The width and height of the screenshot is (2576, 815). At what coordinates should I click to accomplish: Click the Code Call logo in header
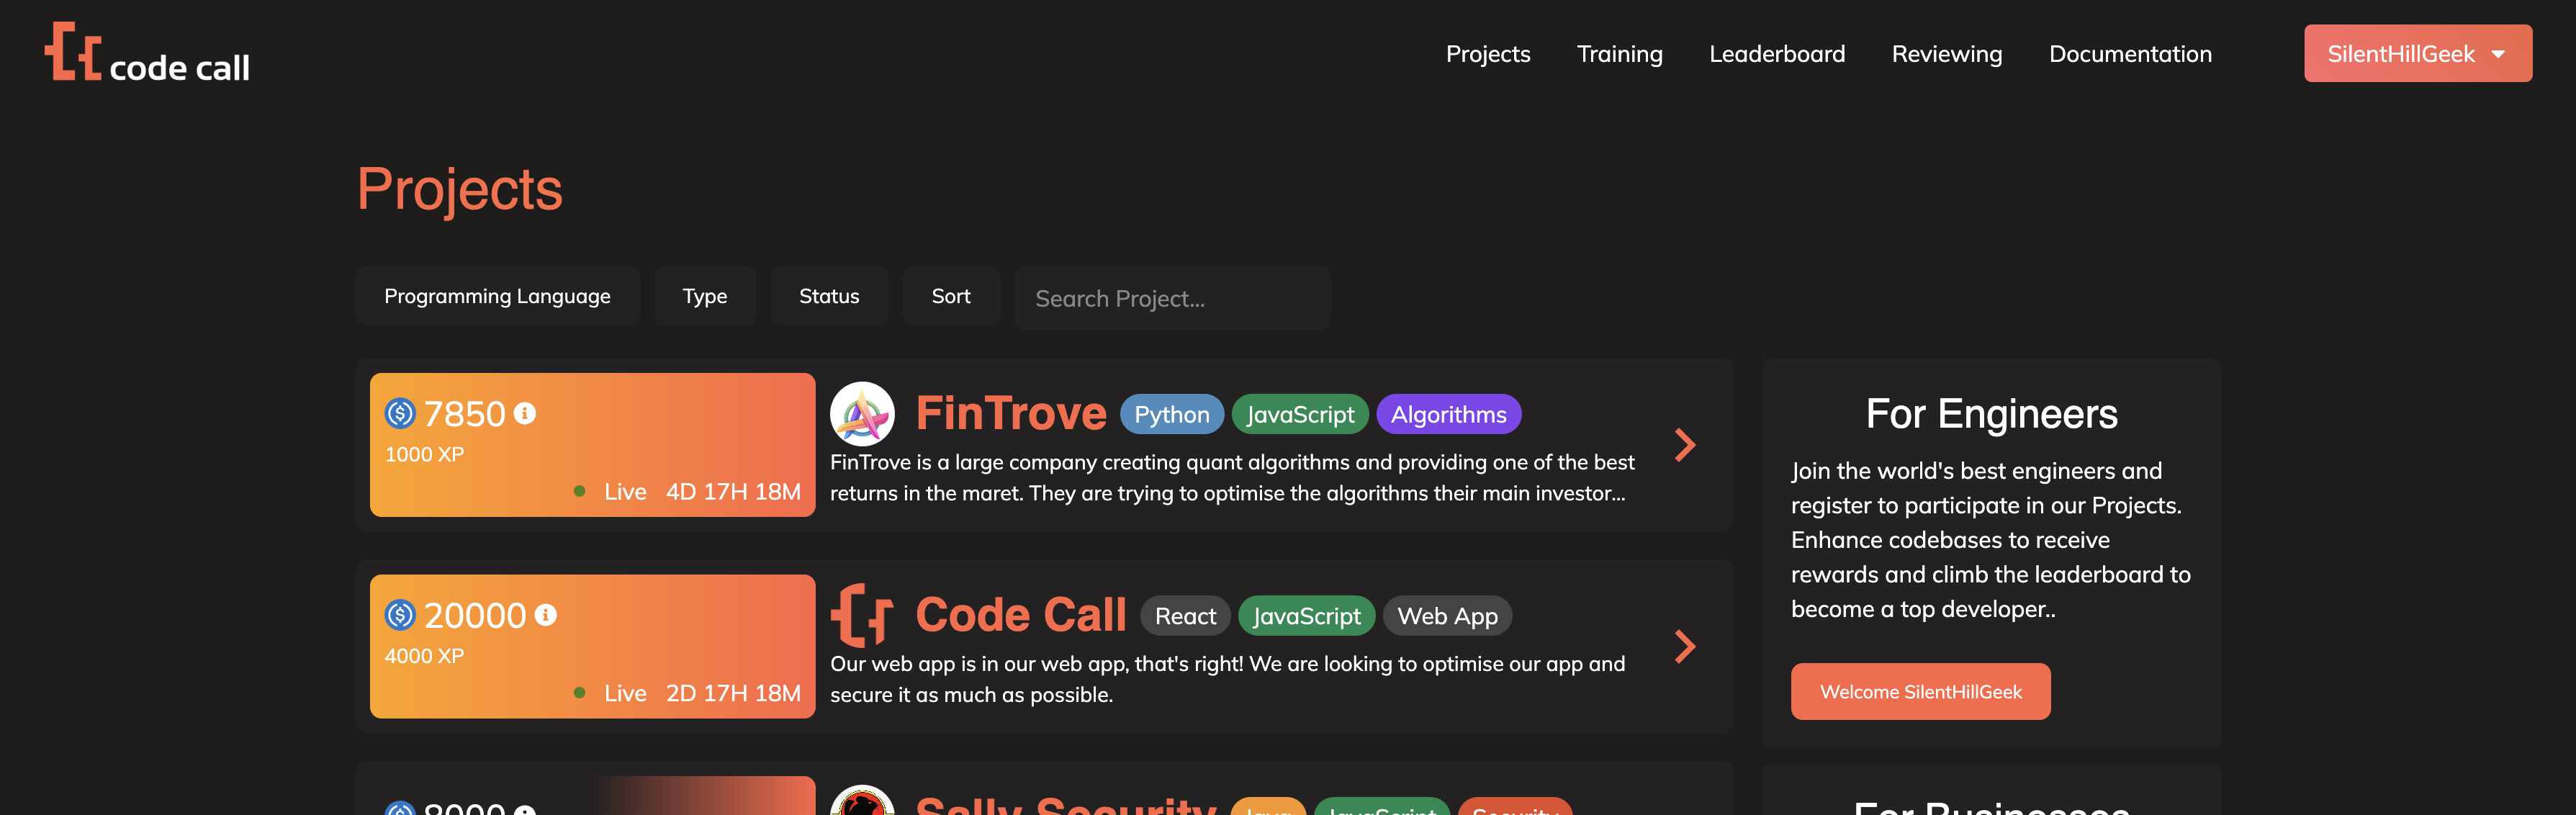pos(147,53)
